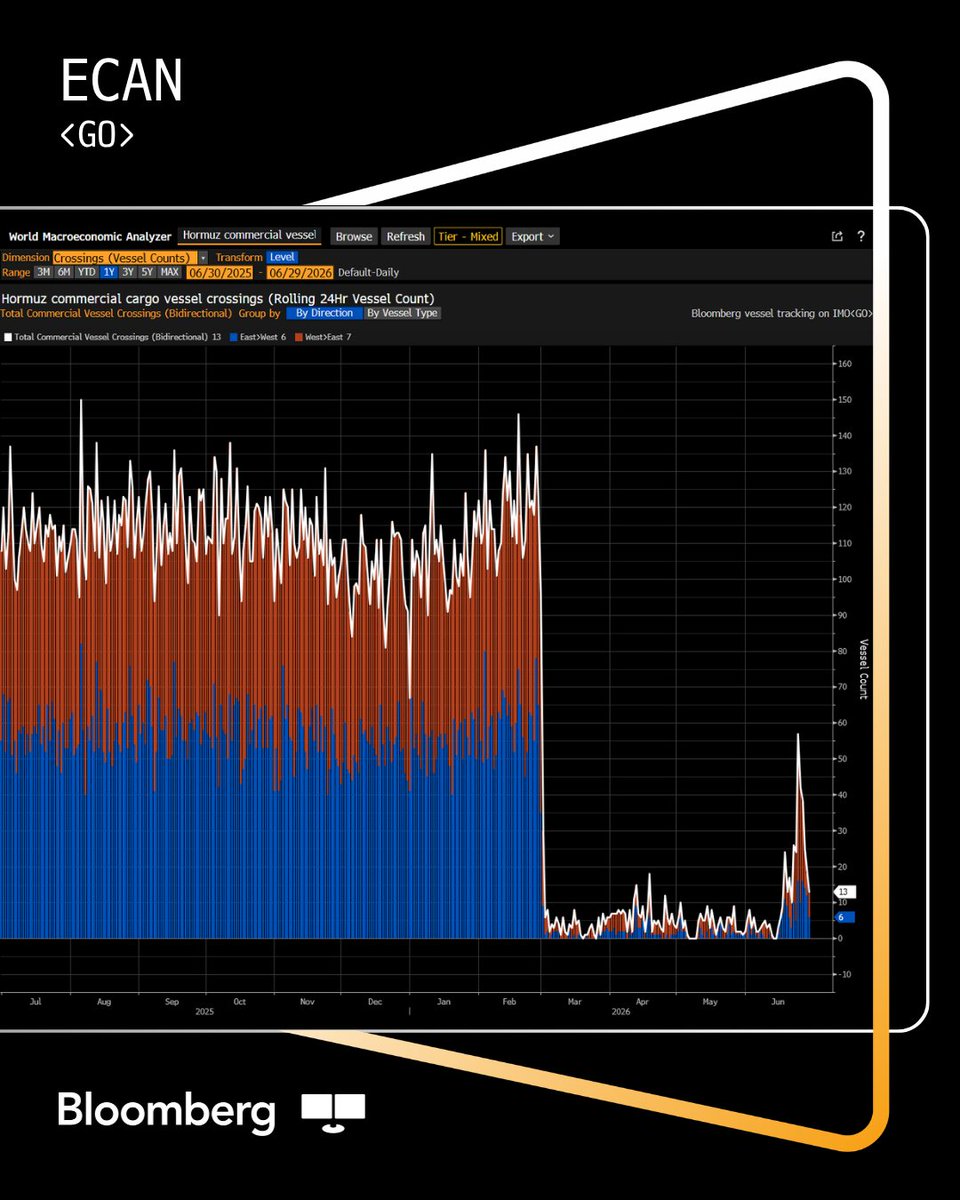Select the Level transform
This screenshot has height=1200, width=960.
point(282,257)
